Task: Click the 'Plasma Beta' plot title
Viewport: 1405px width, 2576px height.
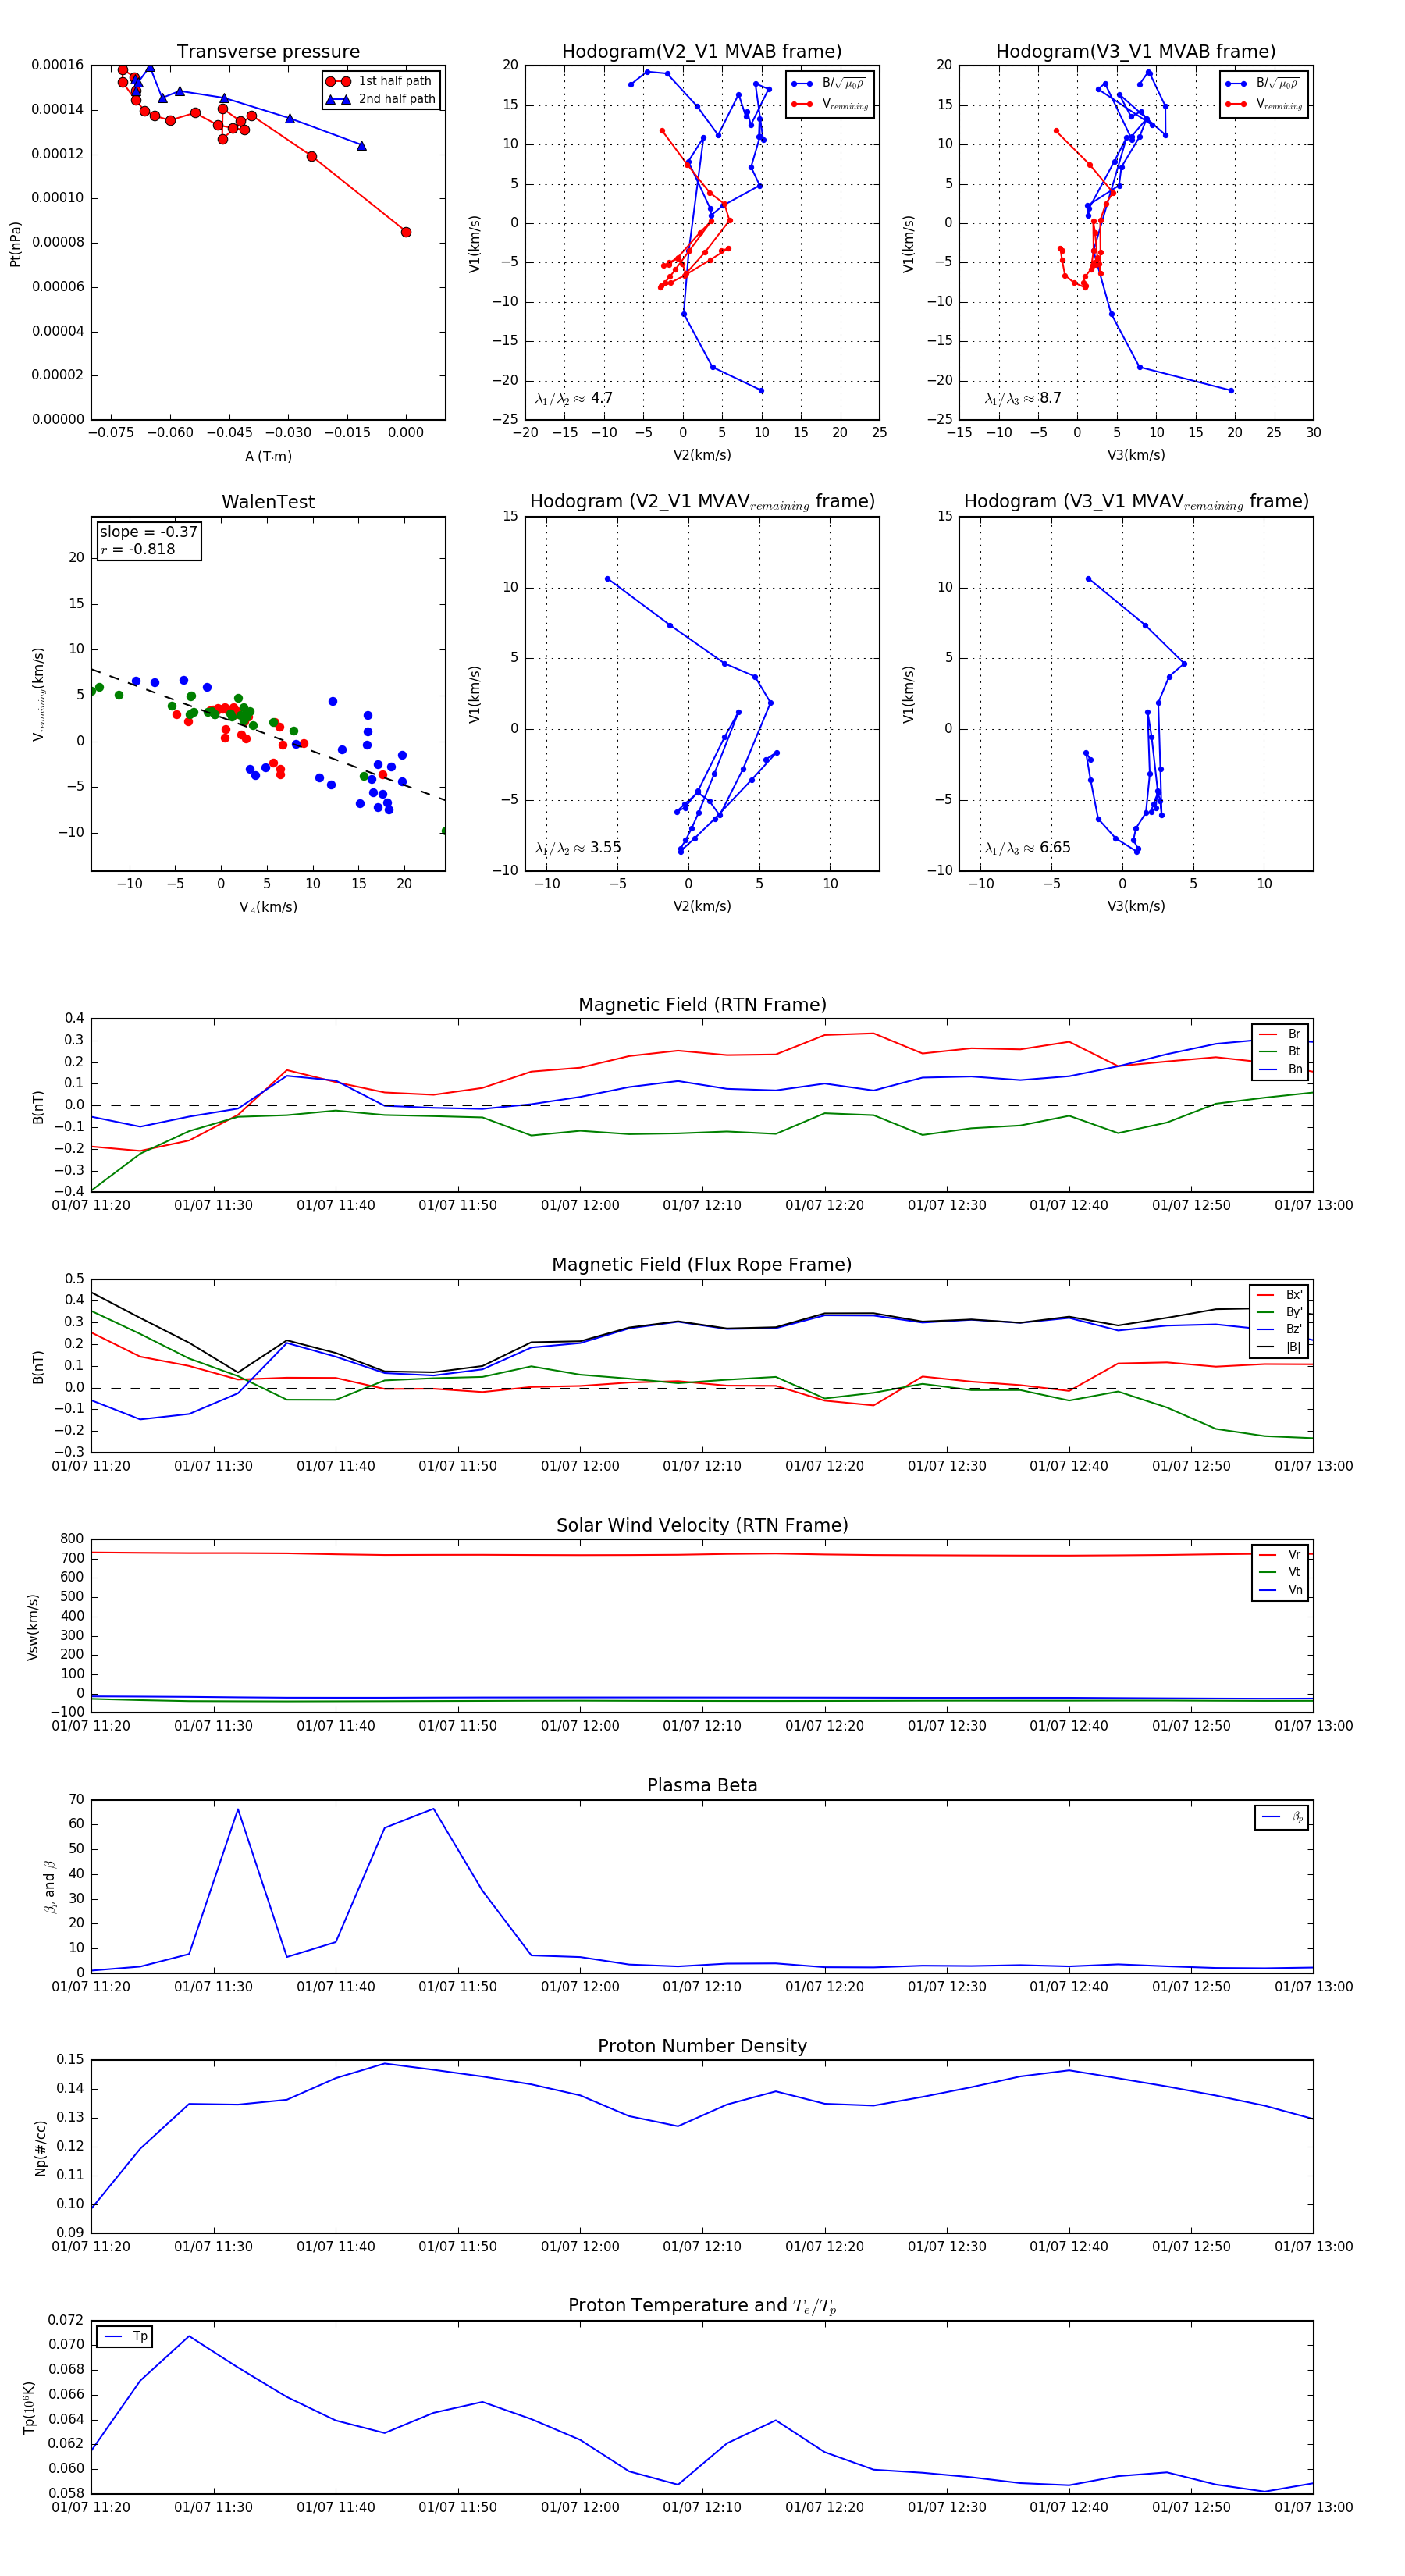Action: 702,1786
